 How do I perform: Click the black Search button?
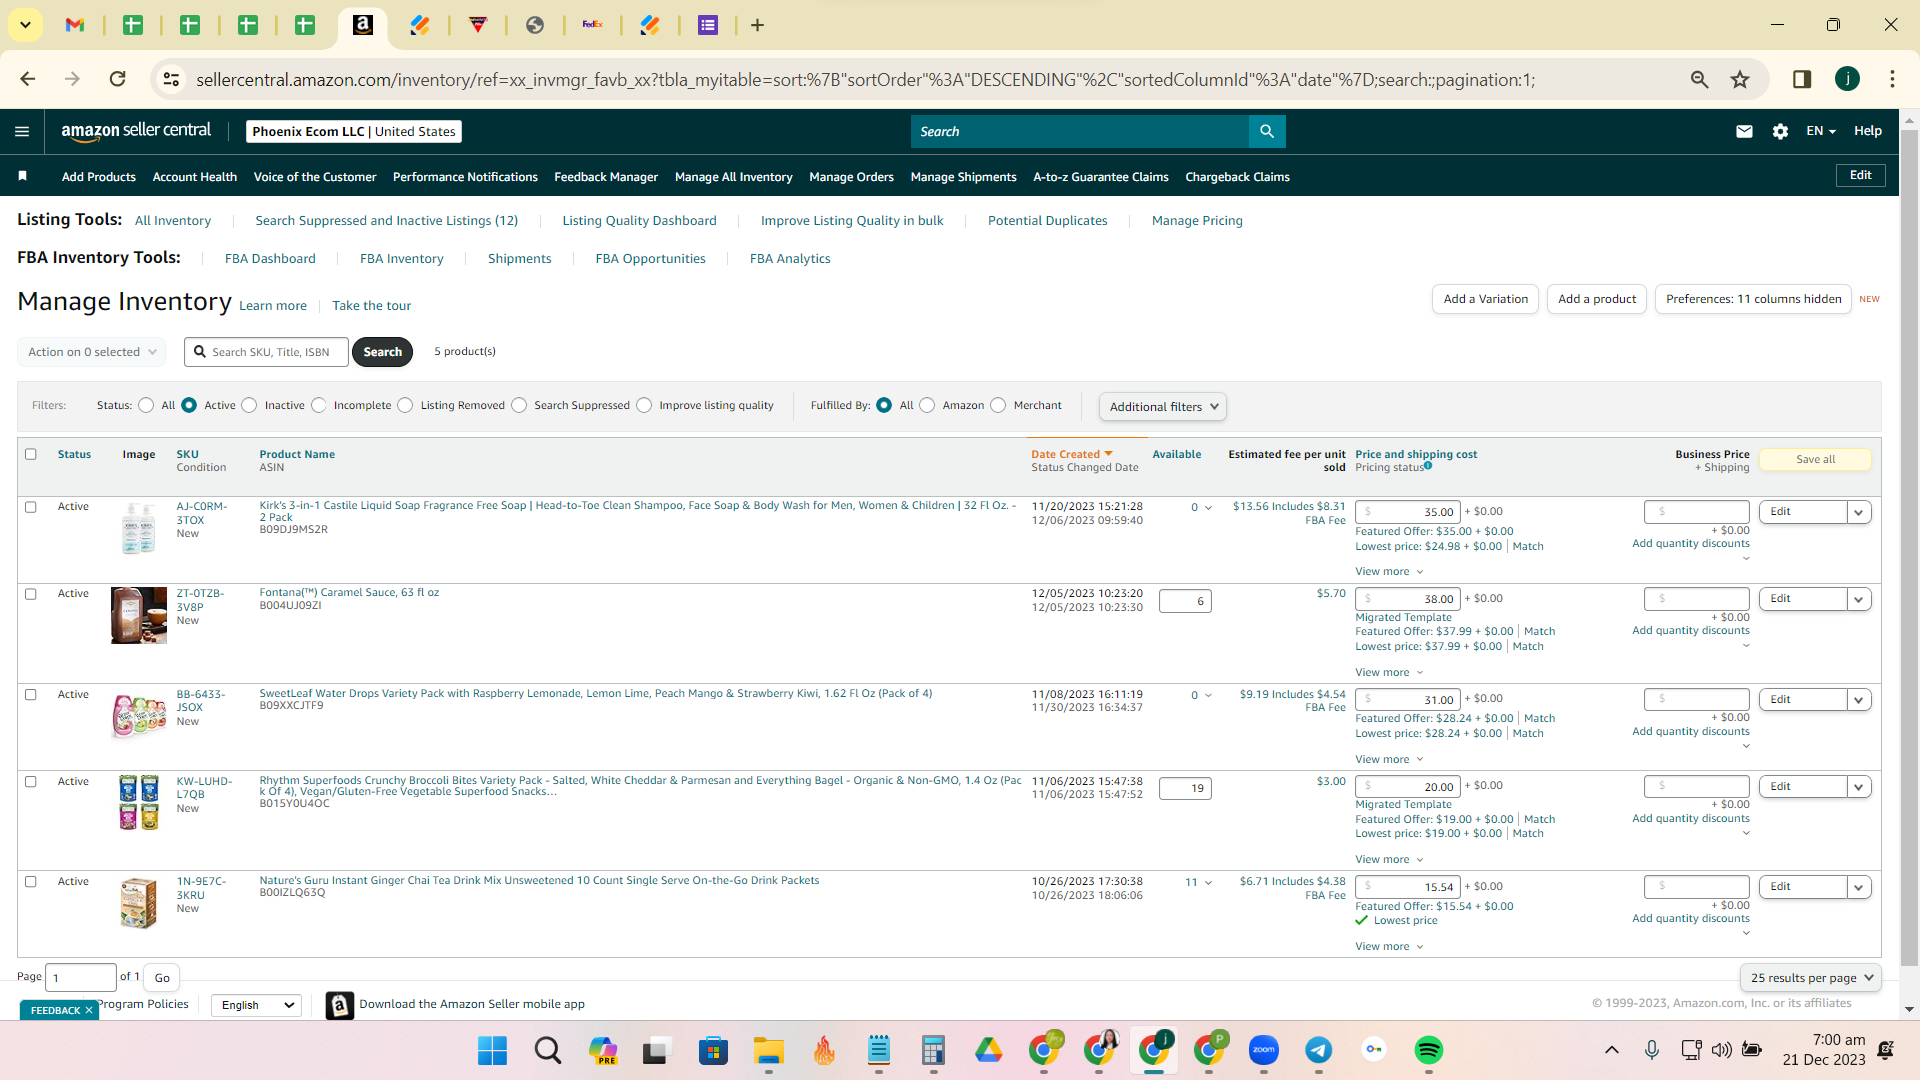pos(382,352)
